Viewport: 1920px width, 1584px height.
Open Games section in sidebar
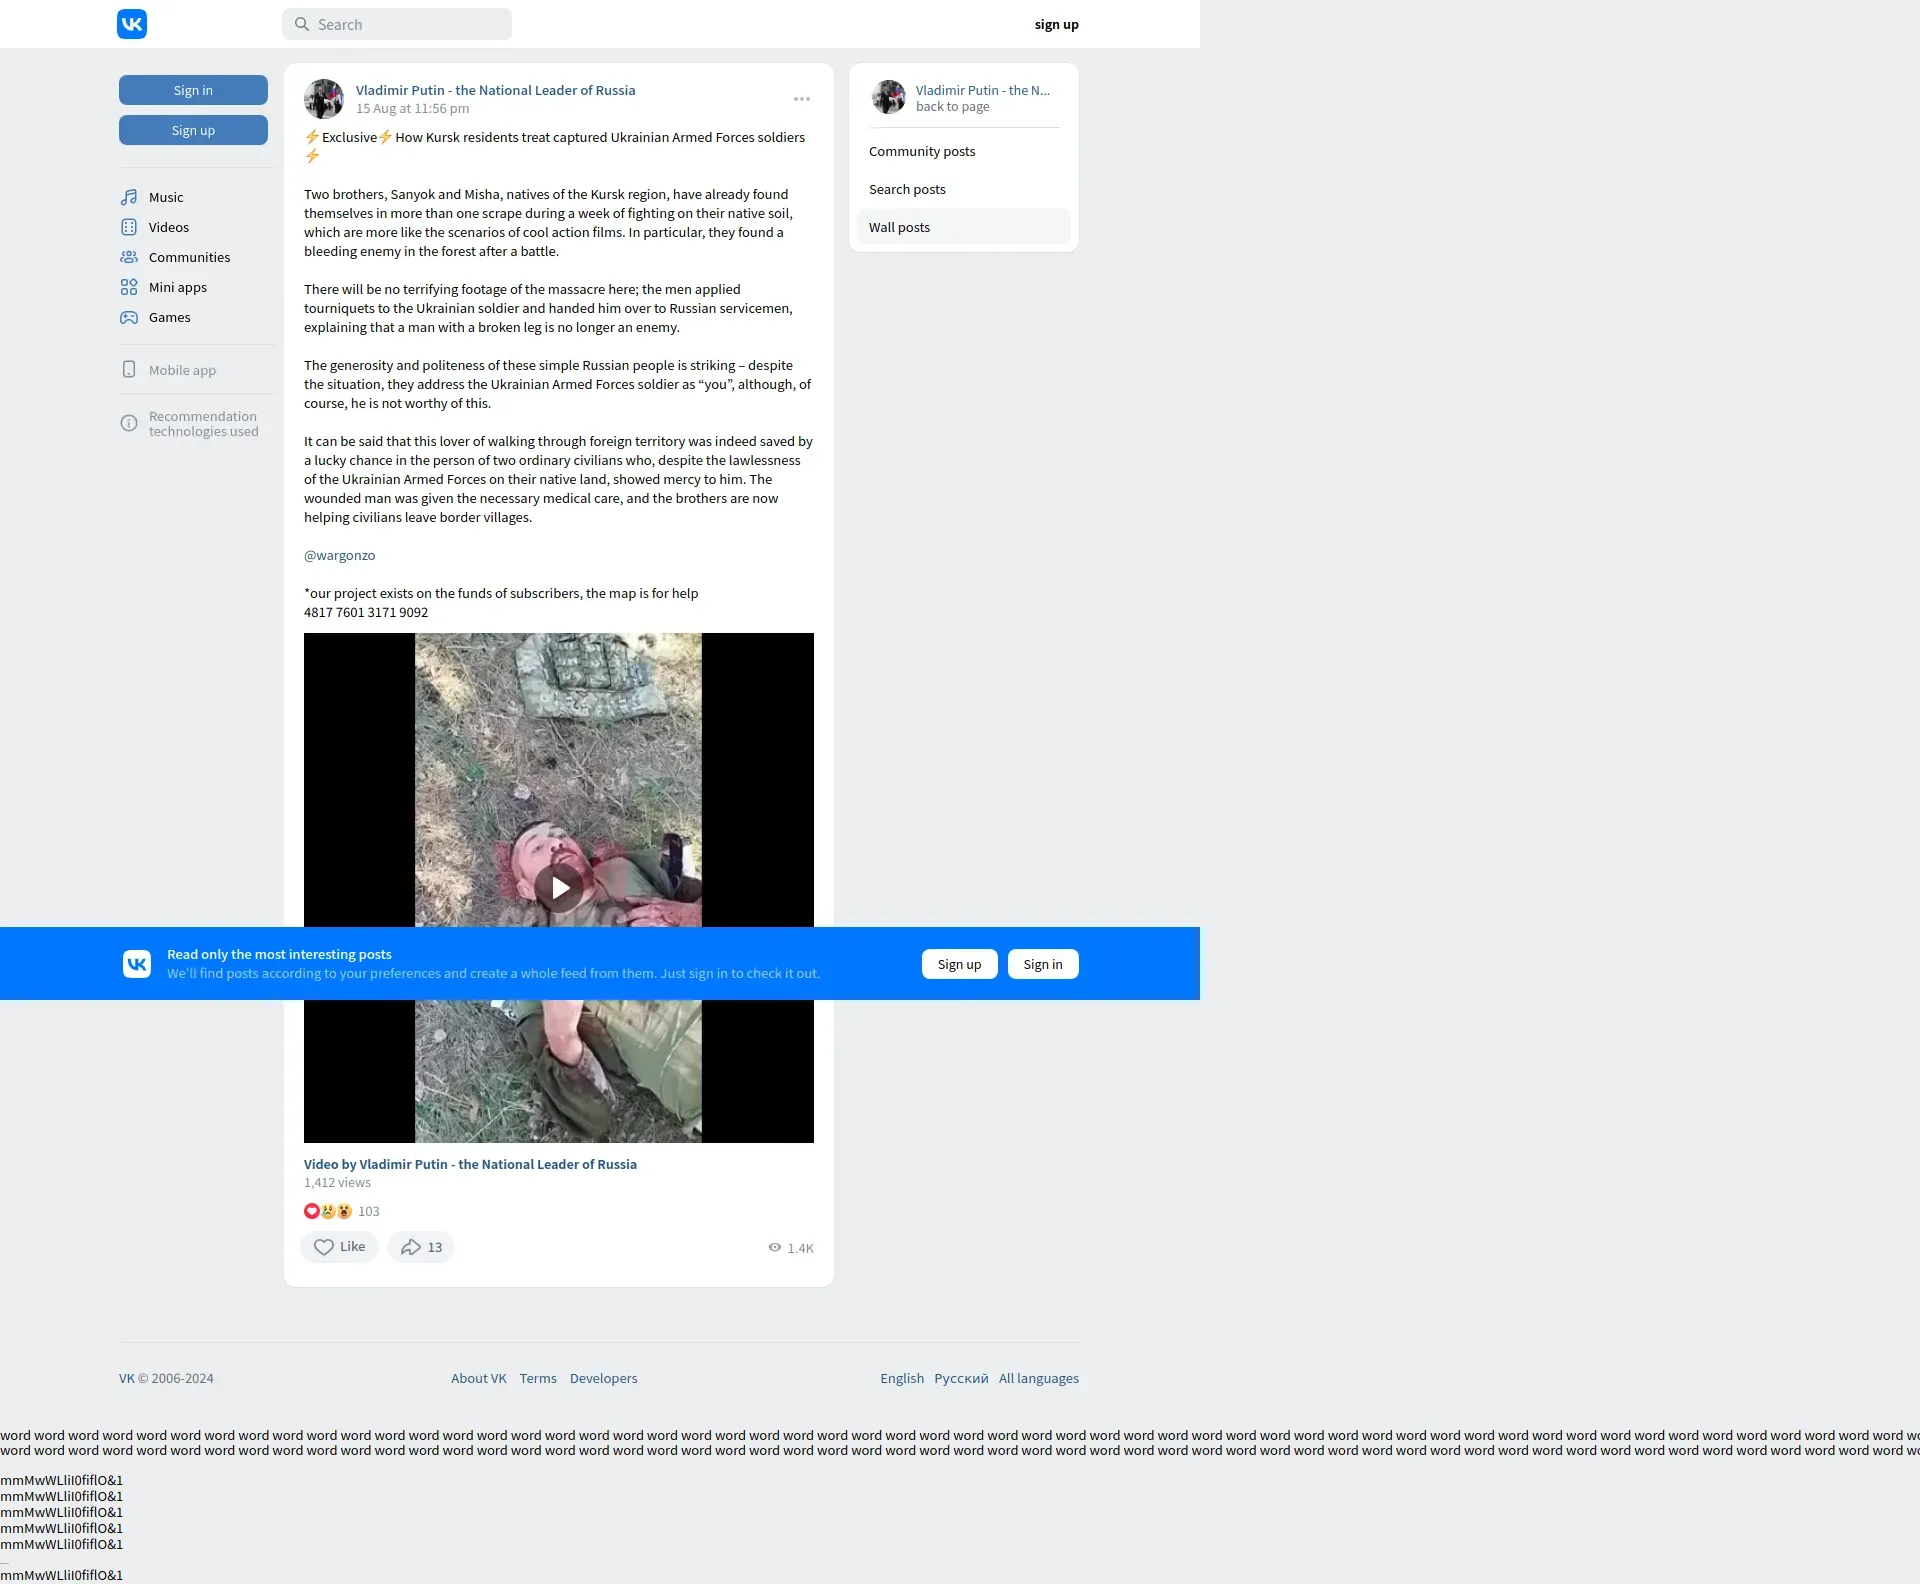click(169, 317)
